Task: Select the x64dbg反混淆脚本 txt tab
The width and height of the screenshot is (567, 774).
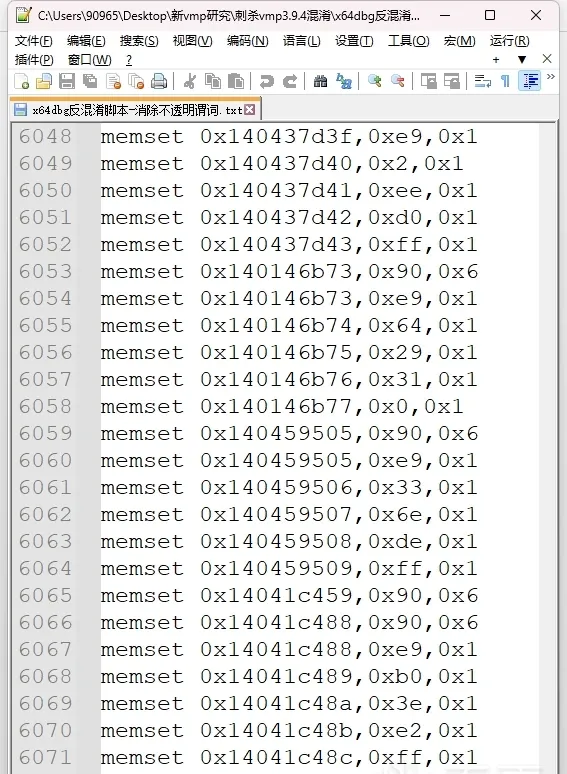Action: coord(135,110)
